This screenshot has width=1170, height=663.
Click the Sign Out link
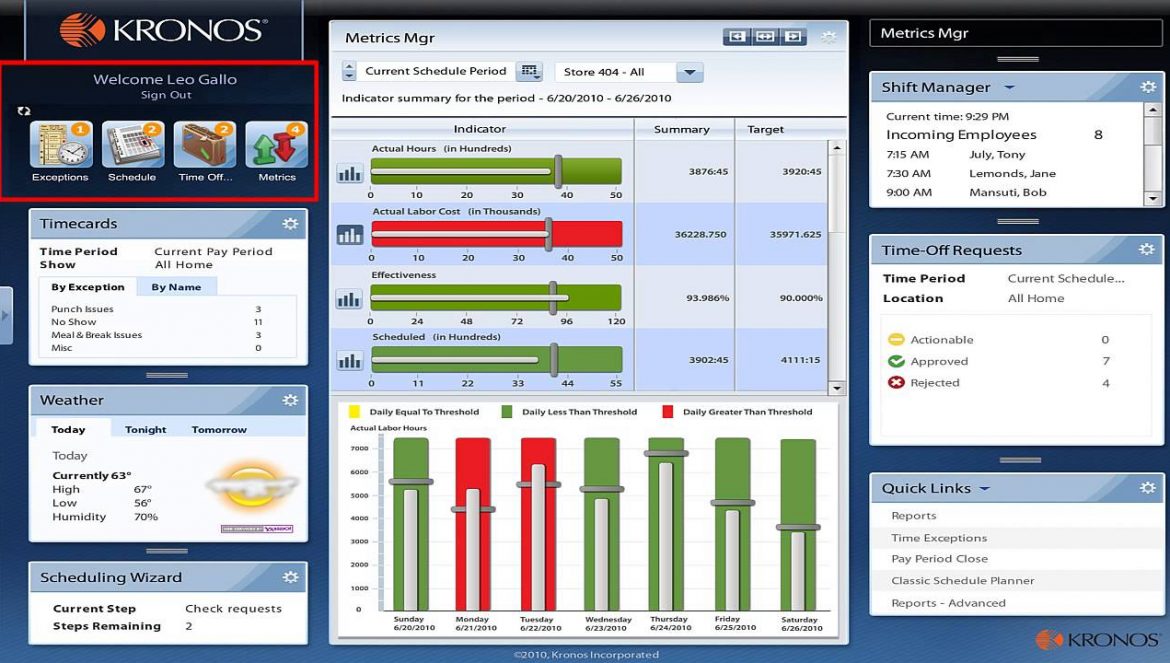[x=165, y=93]
